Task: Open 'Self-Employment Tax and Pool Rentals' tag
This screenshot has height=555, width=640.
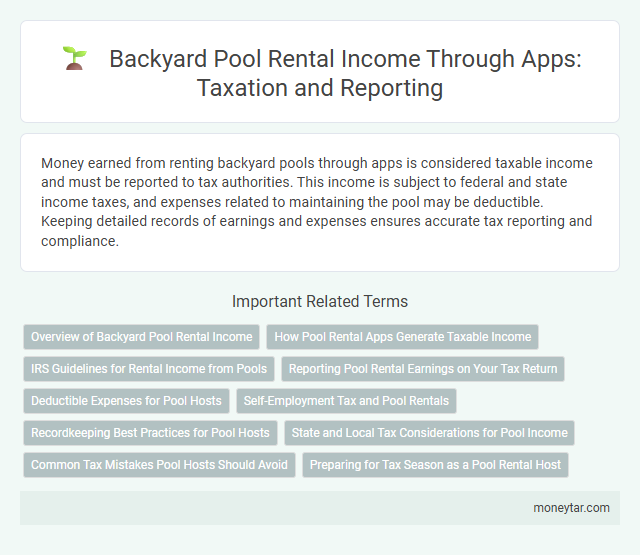Action: 346,401
